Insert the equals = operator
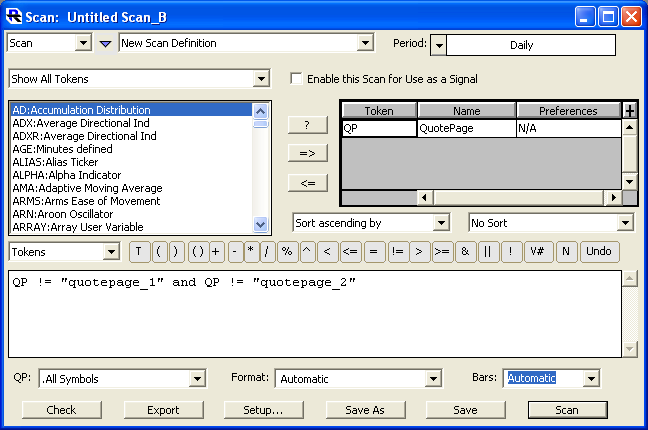The width and height of the screenshot is (648, 430). tap(374, 252)
